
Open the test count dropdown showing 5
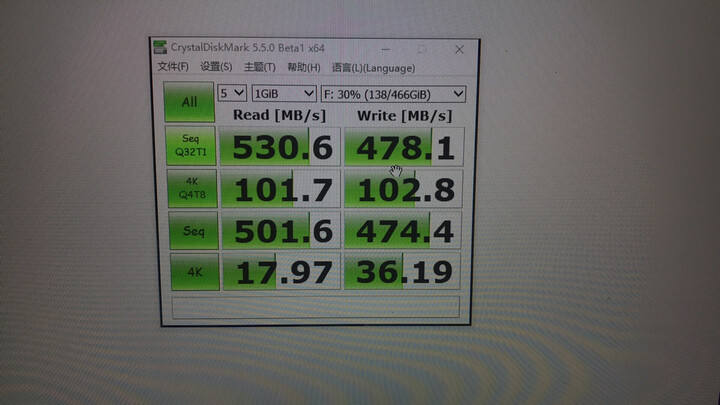click(232, 93)
